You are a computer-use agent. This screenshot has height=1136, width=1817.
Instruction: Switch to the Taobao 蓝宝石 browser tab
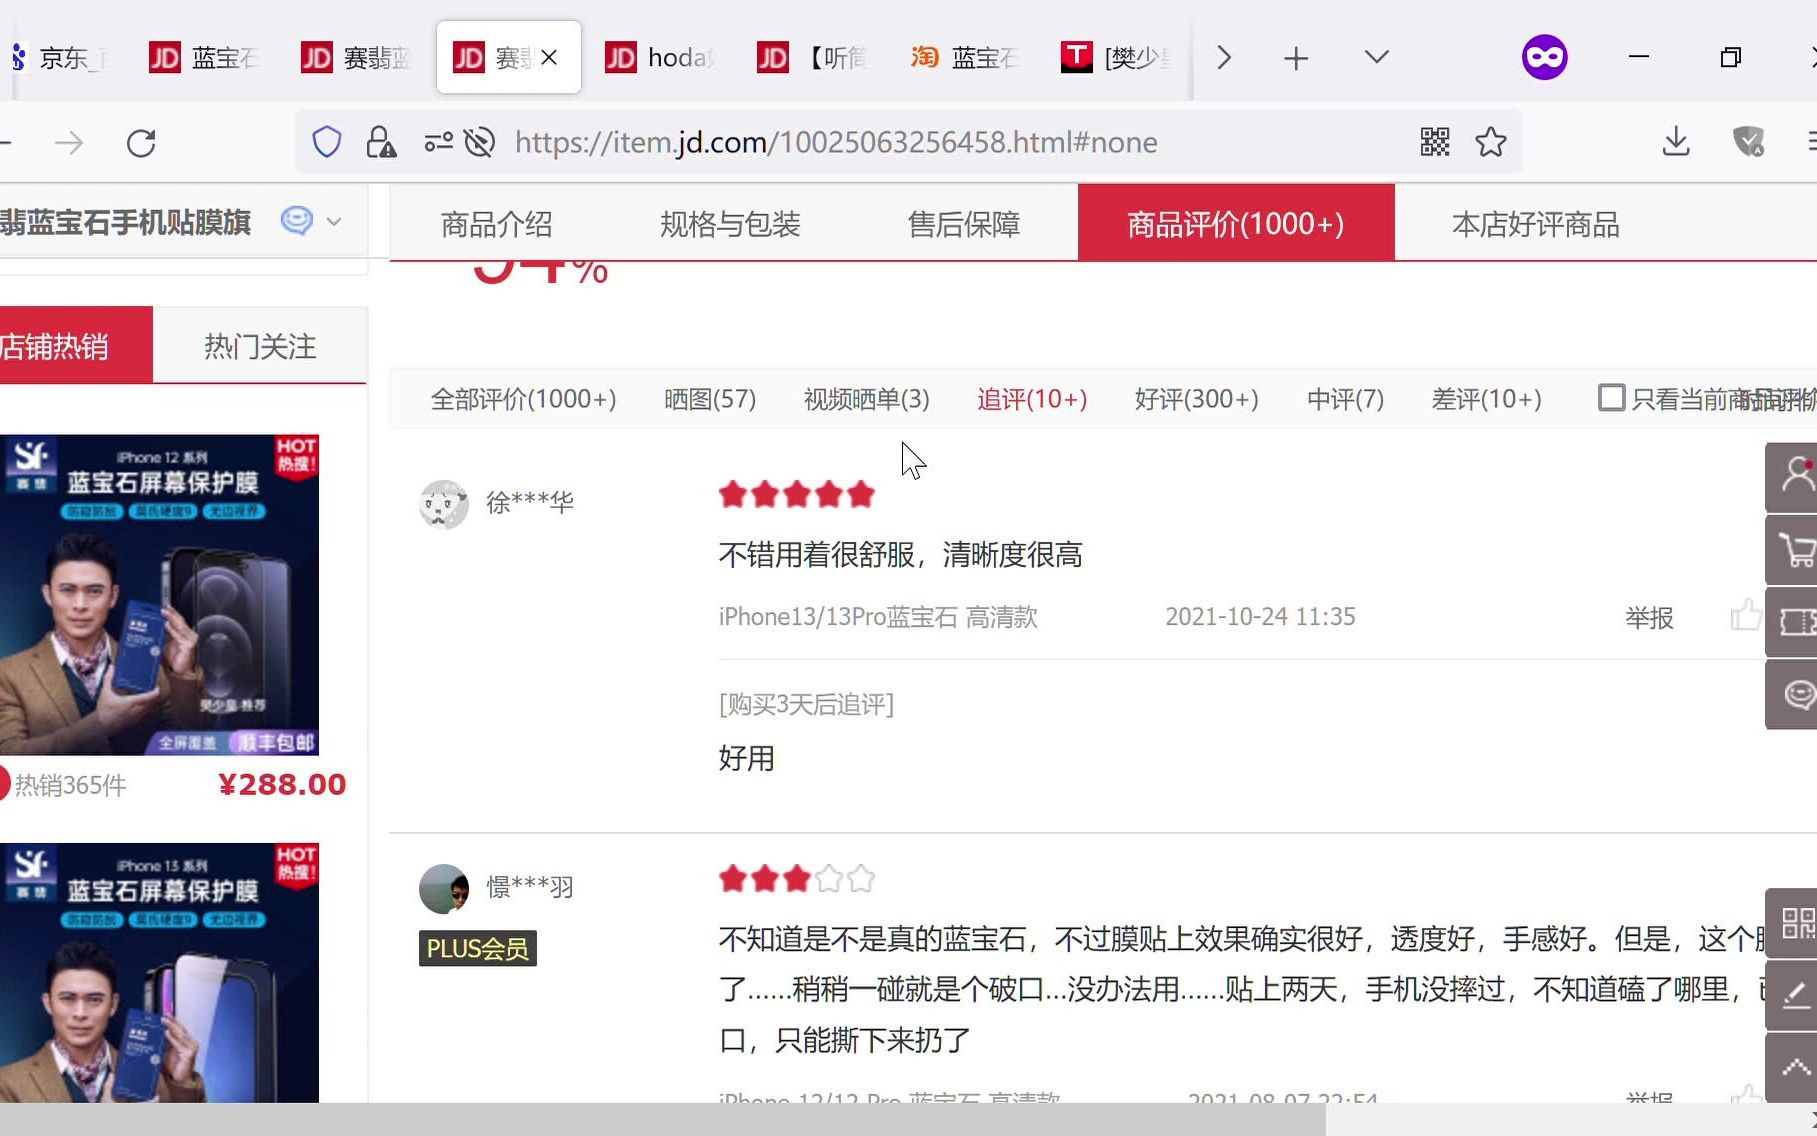pyautogui.click(x=964, y=58)
